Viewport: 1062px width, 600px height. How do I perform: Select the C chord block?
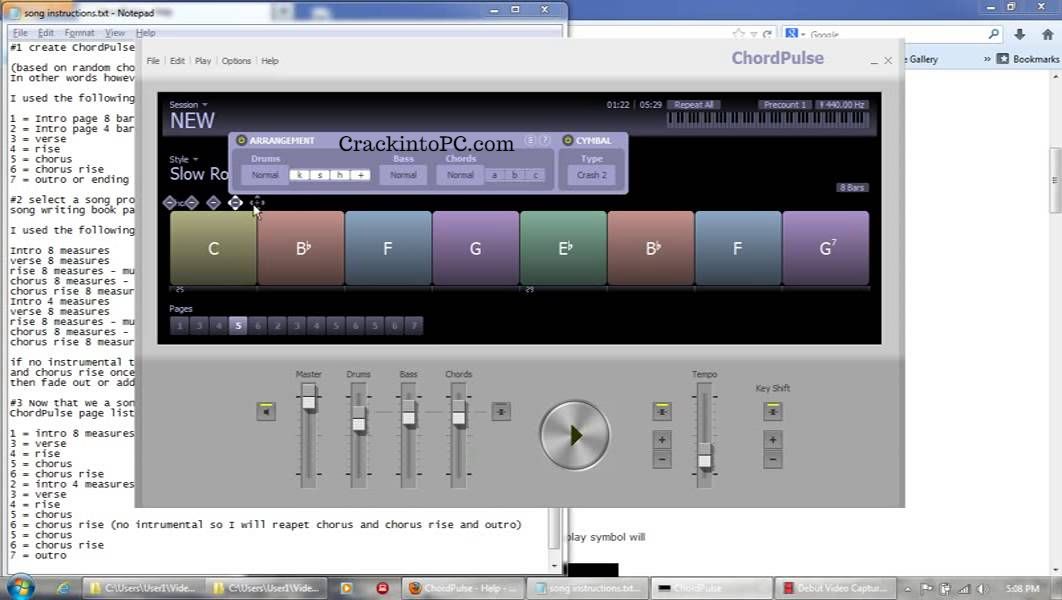[x=213, y=249]
